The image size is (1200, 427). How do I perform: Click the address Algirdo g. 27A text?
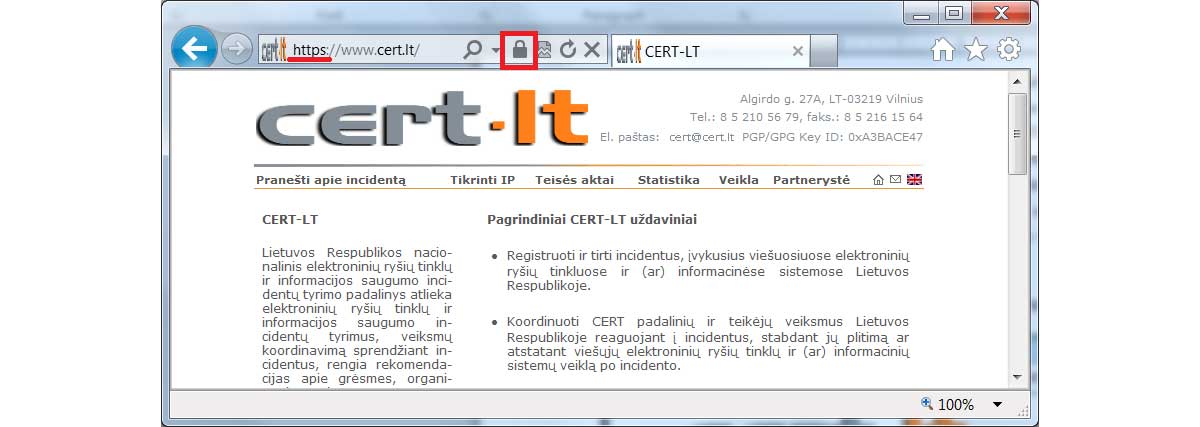coord(831,99)
